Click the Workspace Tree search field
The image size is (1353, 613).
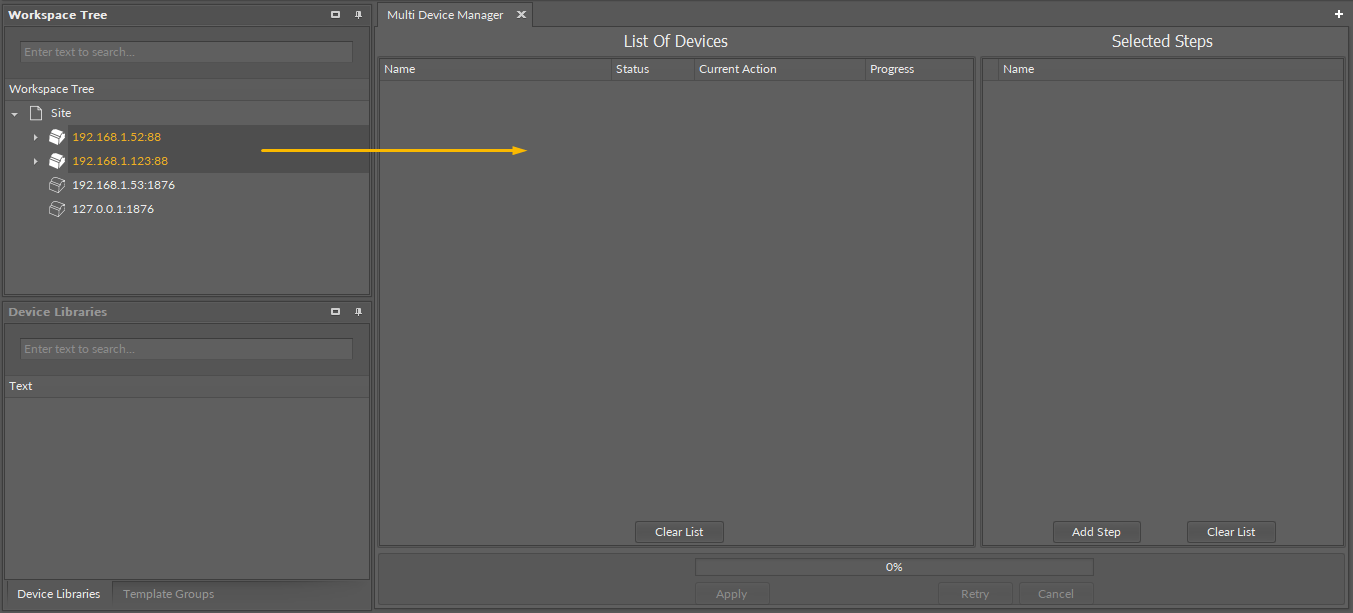click(x=186, y=51)
